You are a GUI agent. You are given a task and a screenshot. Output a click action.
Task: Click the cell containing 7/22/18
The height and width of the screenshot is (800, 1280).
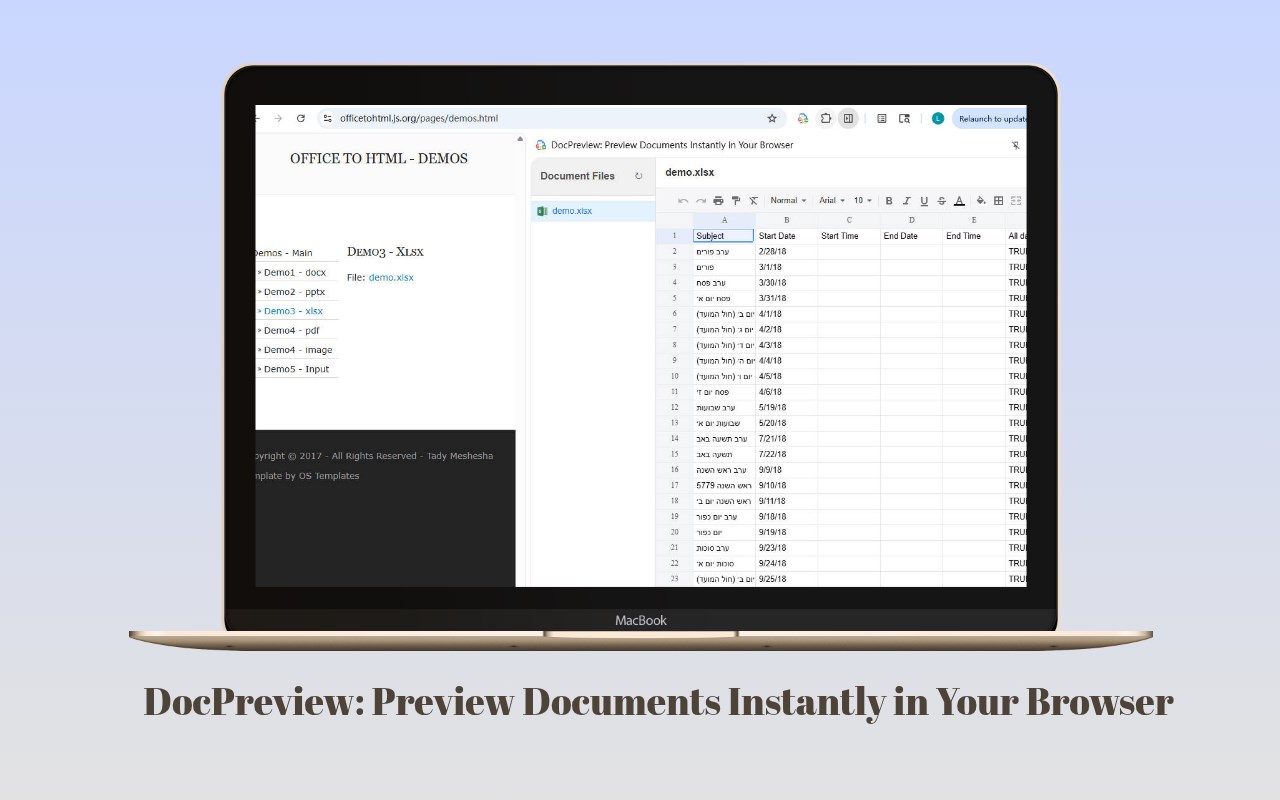tap(787, 454)
